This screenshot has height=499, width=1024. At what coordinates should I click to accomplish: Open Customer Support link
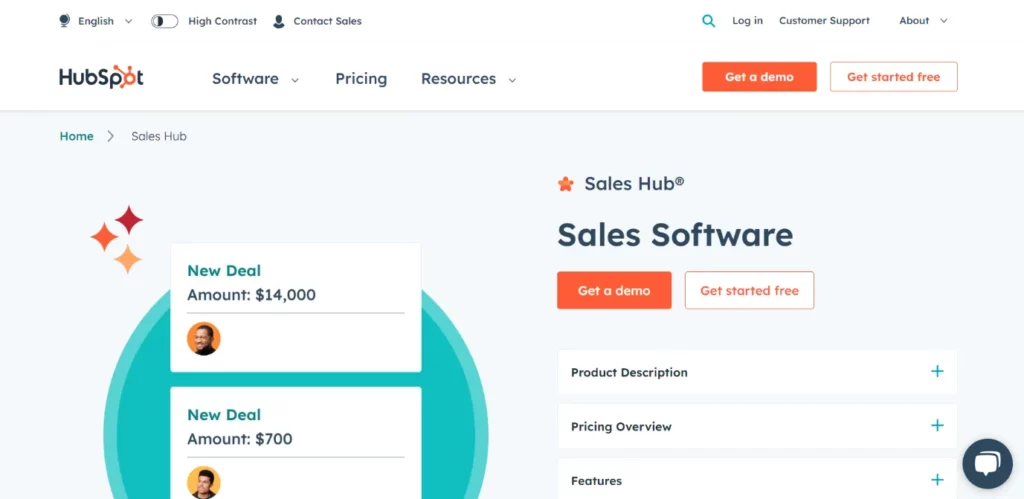(x=824, y=21)
